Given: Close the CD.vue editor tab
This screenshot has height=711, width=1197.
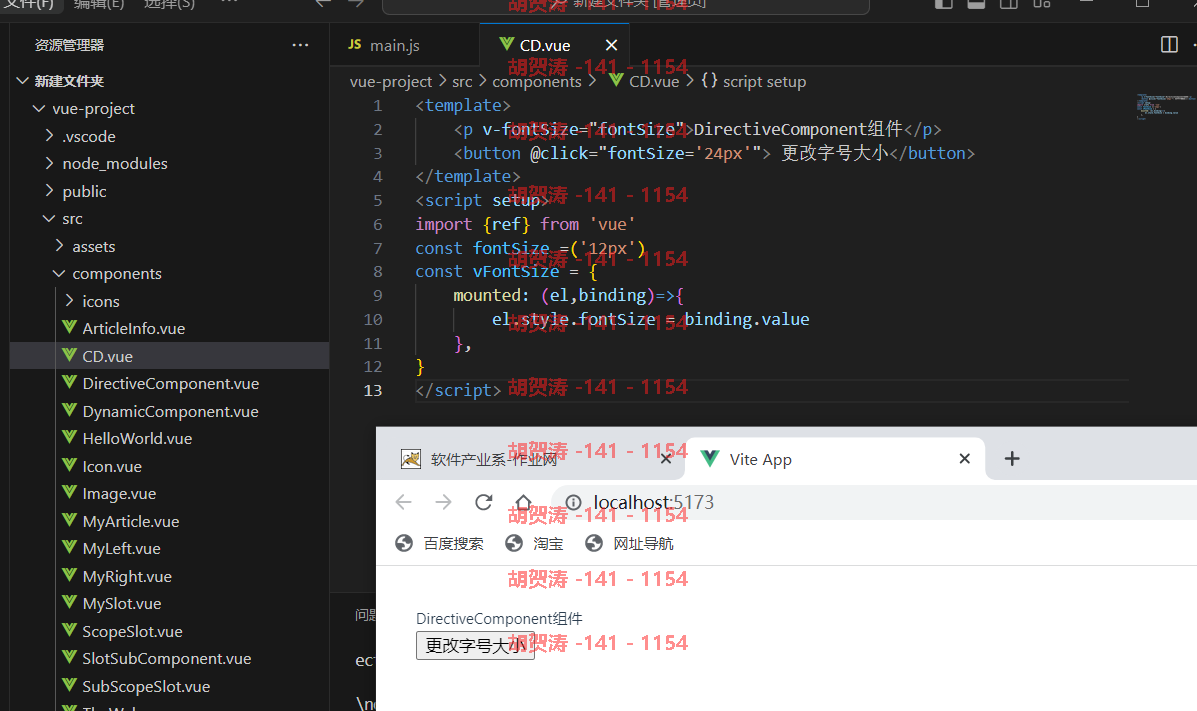Looking at the screenshot, I should pyautogui.click(x=611, y=45).
